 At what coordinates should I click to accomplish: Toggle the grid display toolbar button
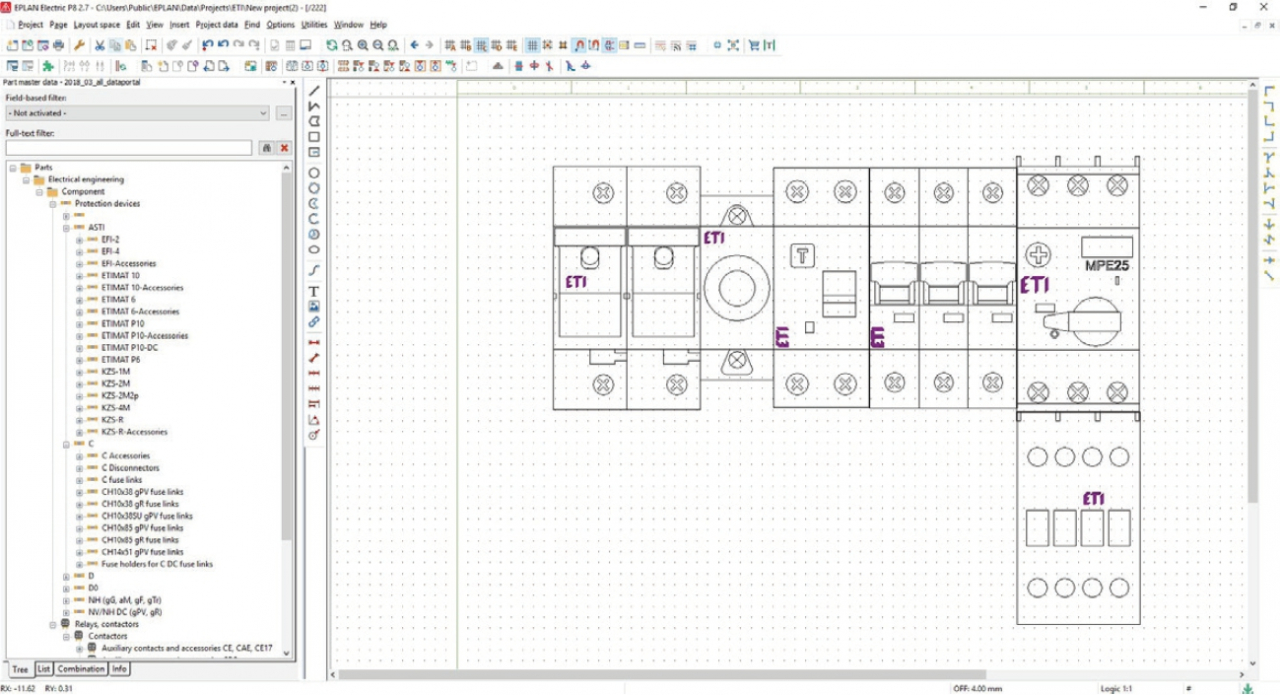[532, 45]
